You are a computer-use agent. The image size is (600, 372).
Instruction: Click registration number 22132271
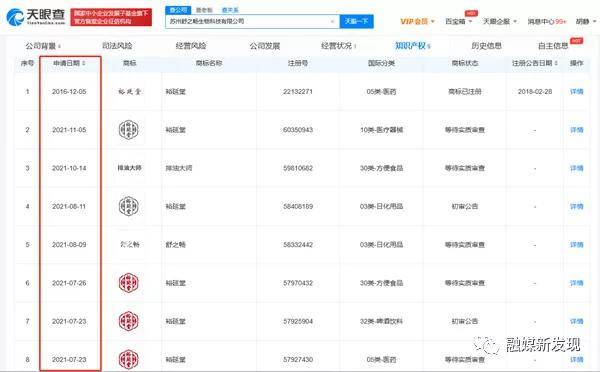click(298, 92)
